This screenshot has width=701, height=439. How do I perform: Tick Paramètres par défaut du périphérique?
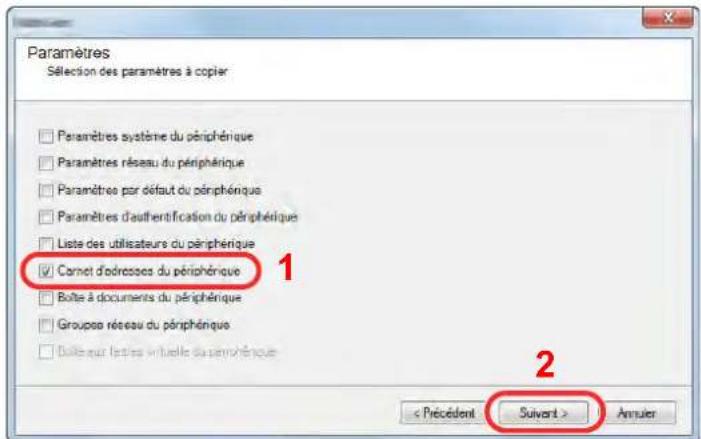coord(46,190)
